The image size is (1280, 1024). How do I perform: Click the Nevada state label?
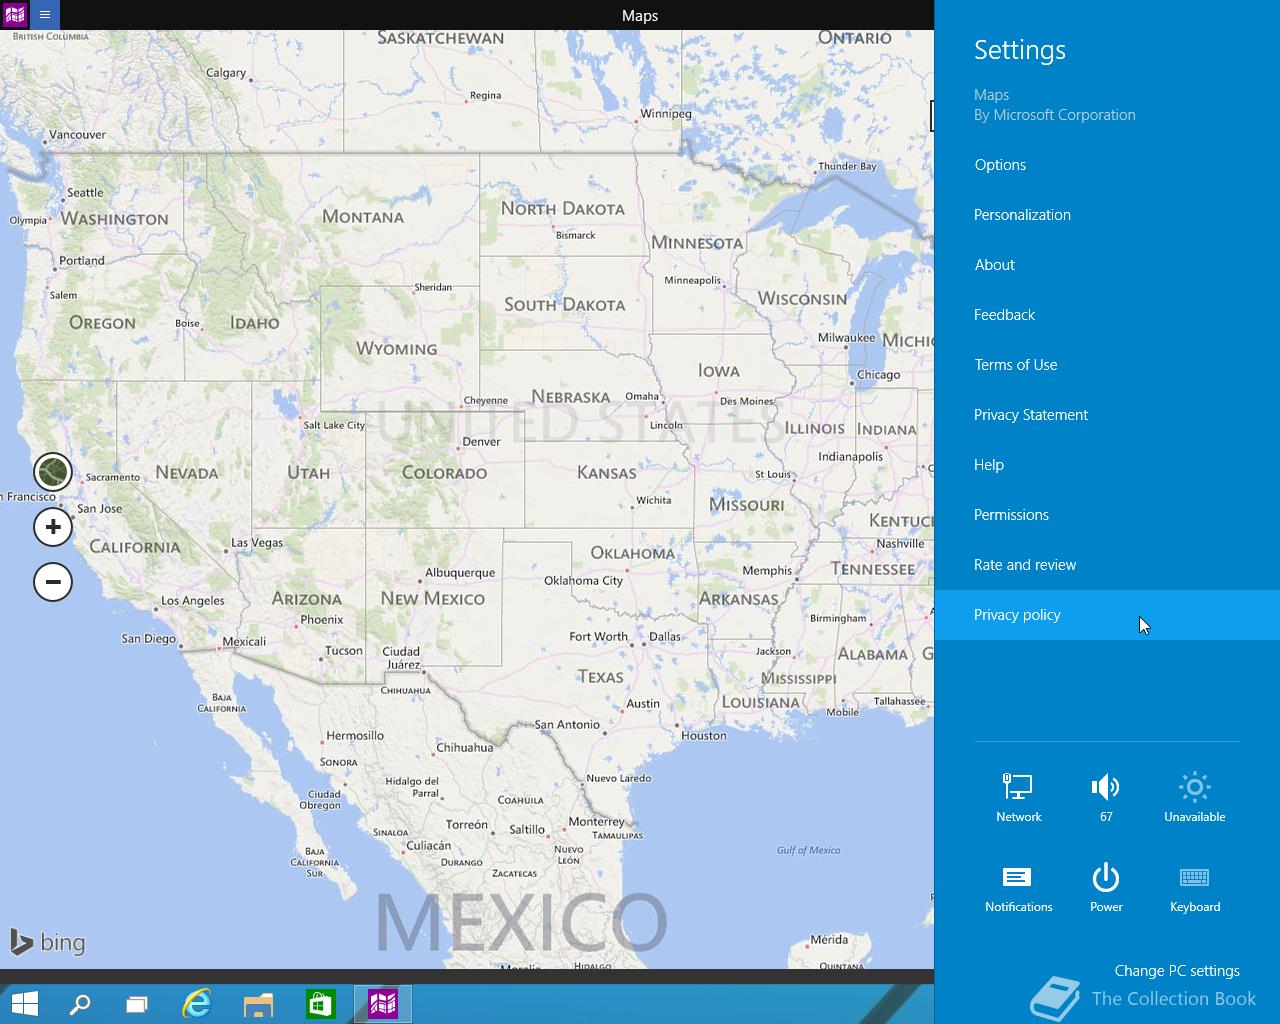(x=187, y=473)
